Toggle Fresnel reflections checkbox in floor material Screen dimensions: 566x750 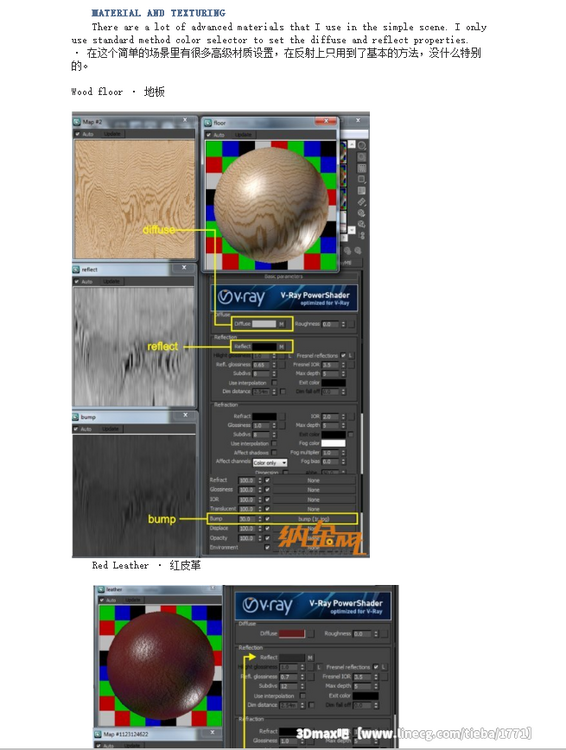343,355
